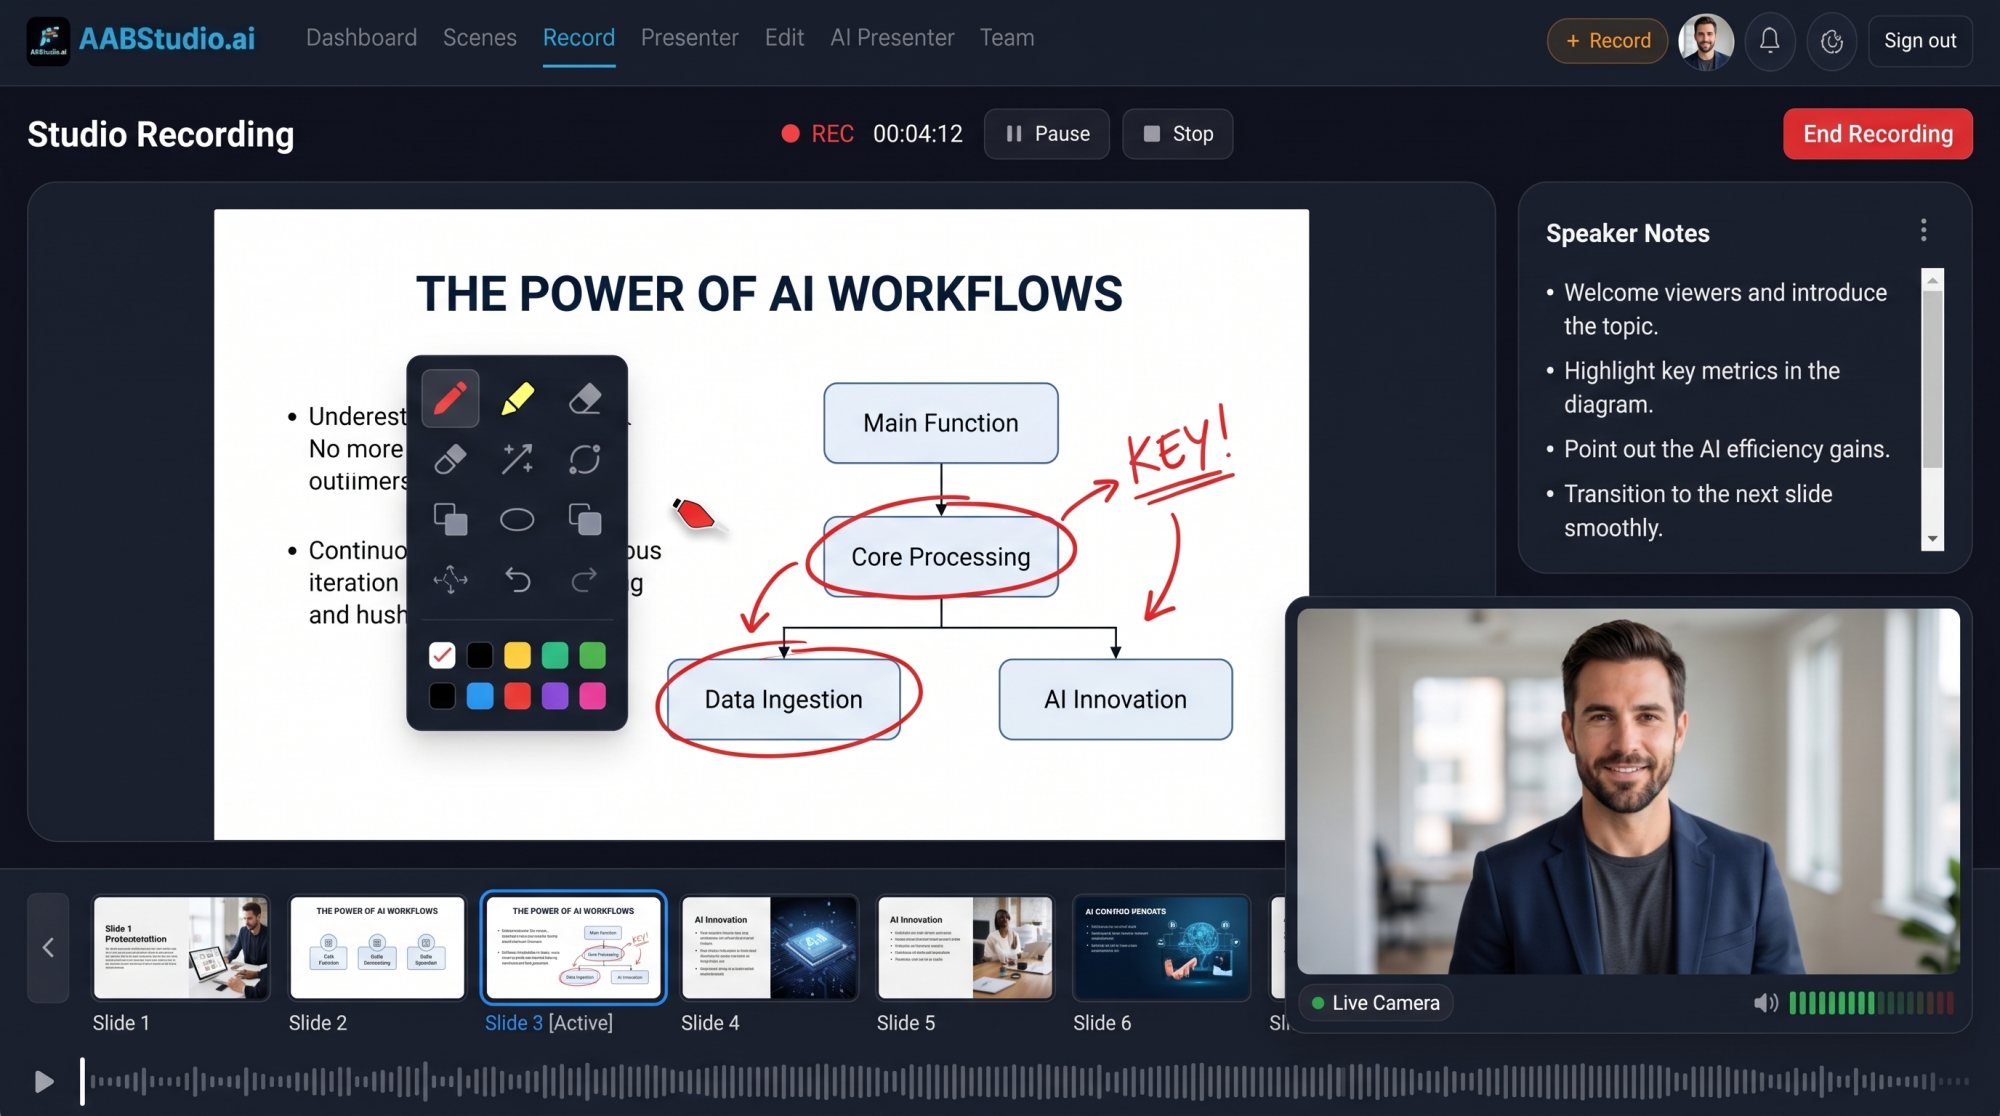The image size is (2000, 1116).
Task: Open Slide 4 thumbnail
Action: pyautogui.click(x=769, y=947)
